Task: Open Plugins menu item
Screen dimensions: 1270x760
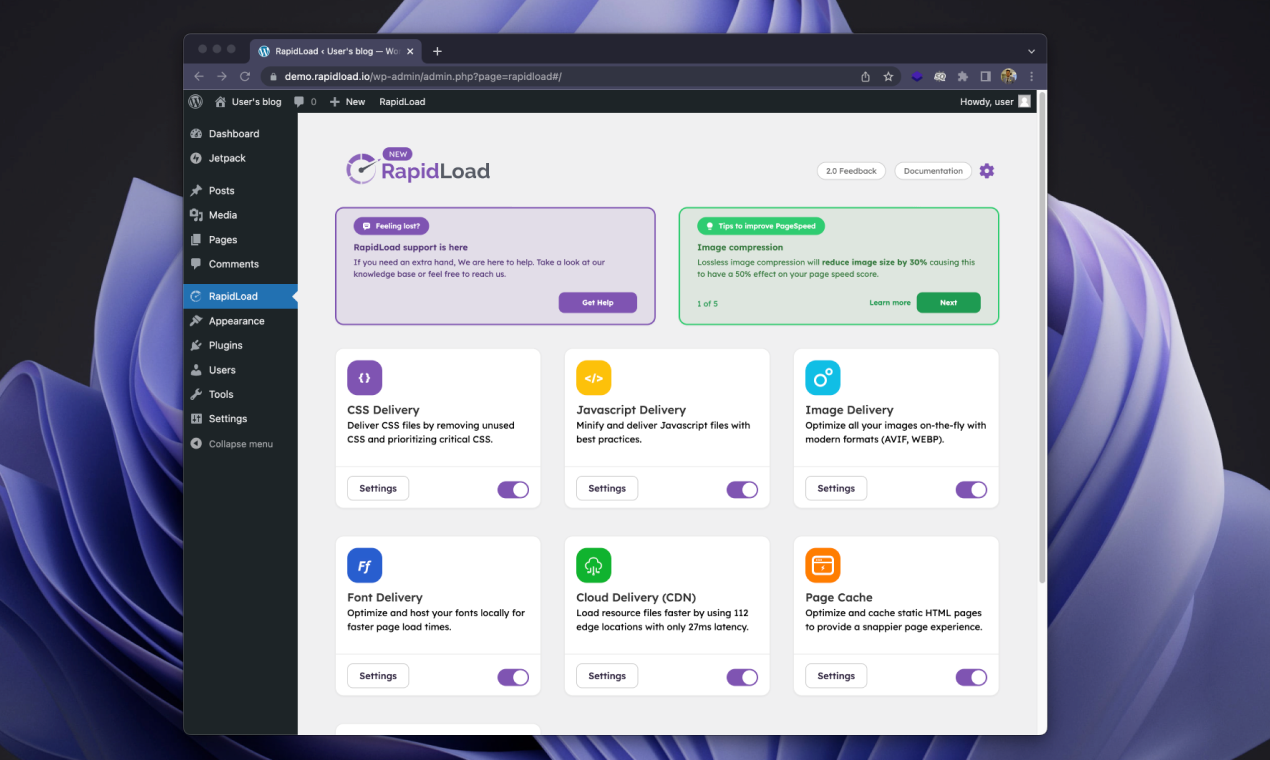Action: [x=240, y=345]
